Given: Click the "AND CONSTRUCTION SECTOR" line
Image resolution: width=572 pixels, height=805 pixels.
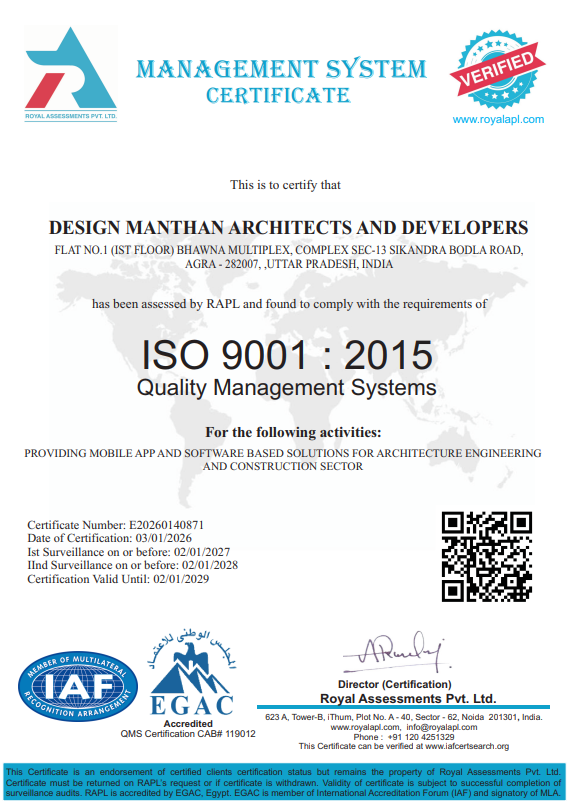Looking at the screenshot, I should [283, 467].
